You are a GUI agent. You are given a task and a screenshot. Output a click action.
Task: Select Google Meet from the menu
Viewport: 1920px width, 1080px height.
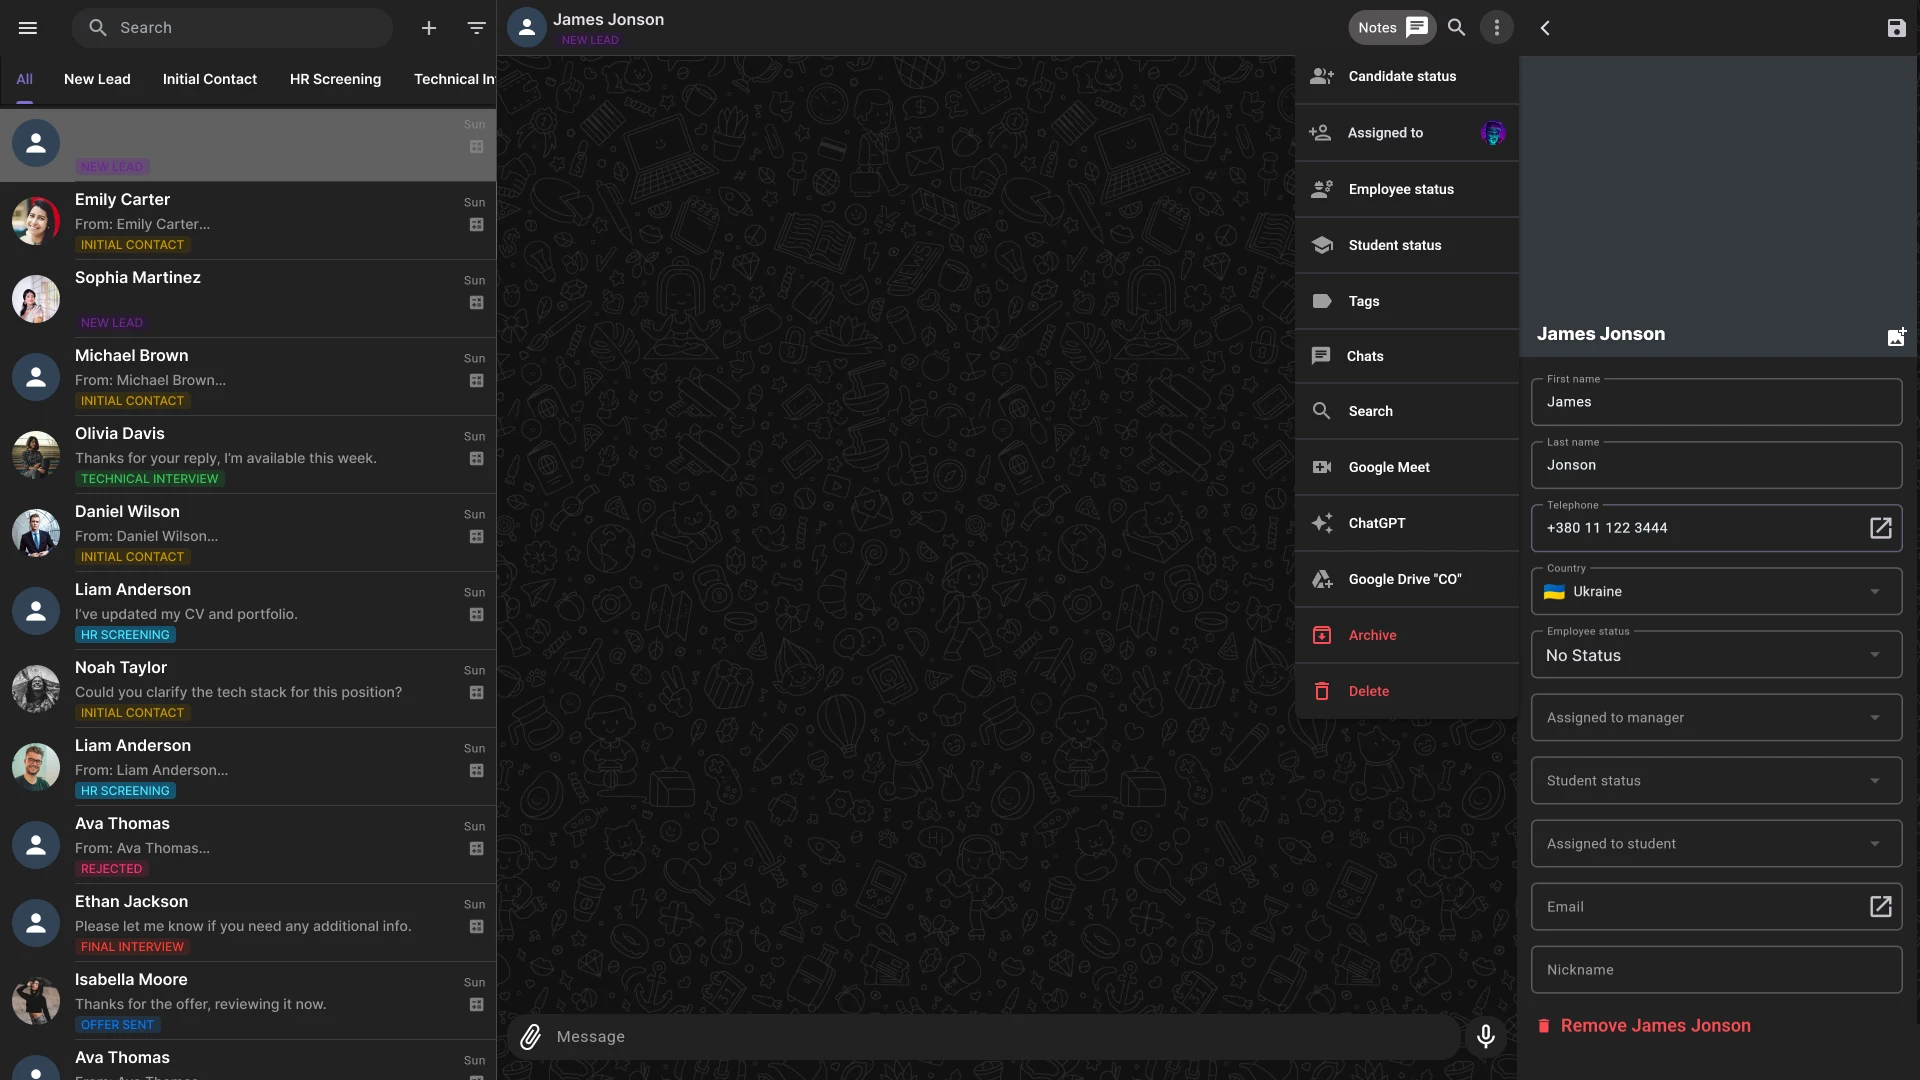(1388, 467)
